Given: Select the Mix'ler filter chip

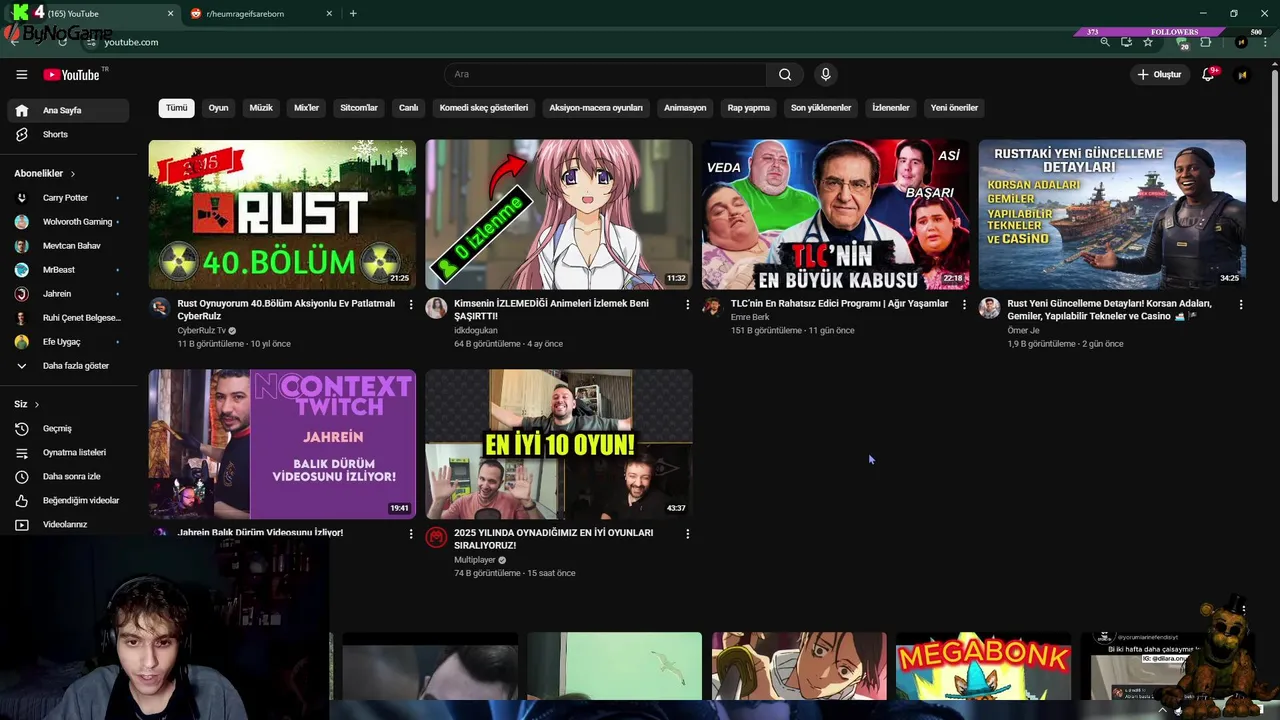Looking at the screenshot, I should point(306,108).
